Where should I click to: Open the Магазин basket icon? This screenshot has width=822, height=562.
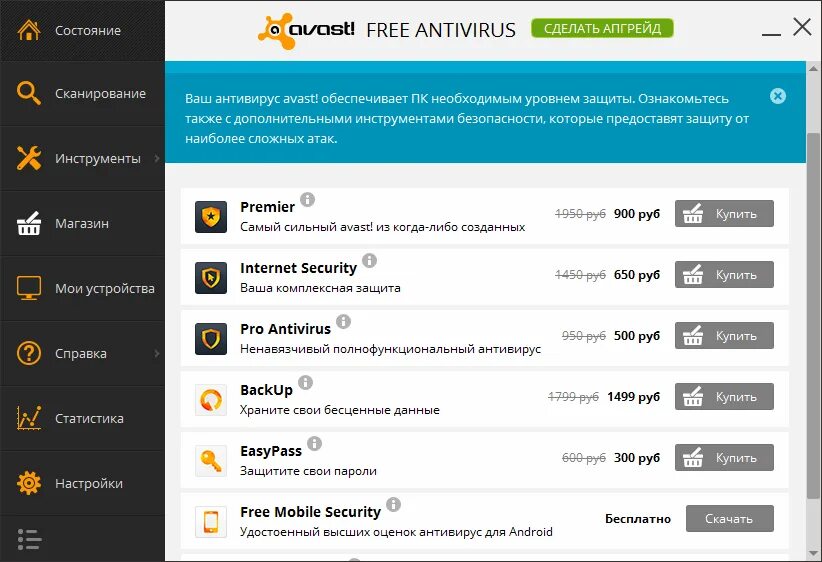29,223
